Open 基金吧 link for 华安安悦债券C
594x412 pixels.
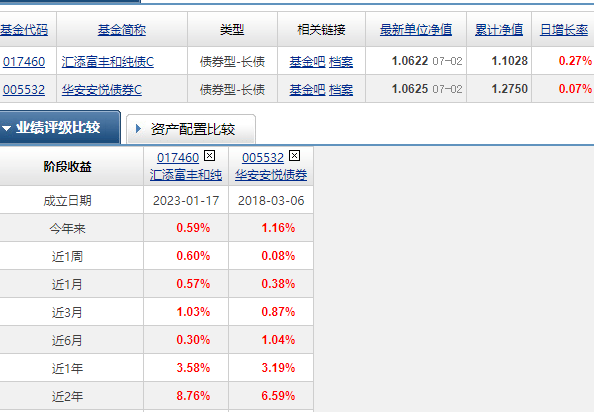coord(307,89)
